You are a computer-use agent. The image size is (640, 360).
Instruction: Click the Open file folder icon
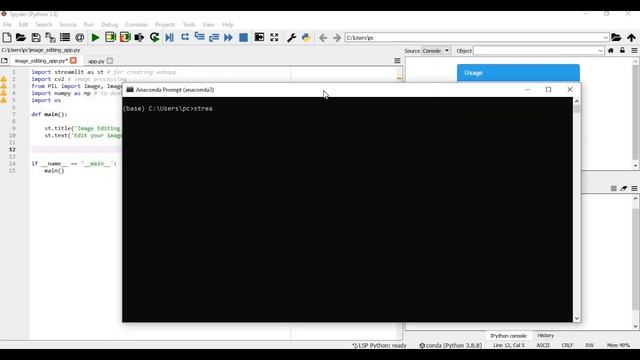21,38
